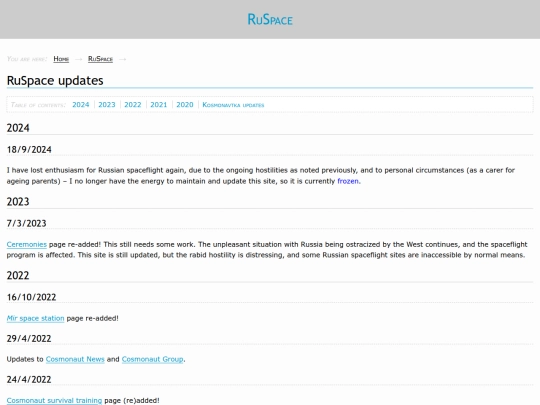The image size is (540, 405).
Task: Select the 18/9/2024 date heading
Action: (x=29, y=150)
